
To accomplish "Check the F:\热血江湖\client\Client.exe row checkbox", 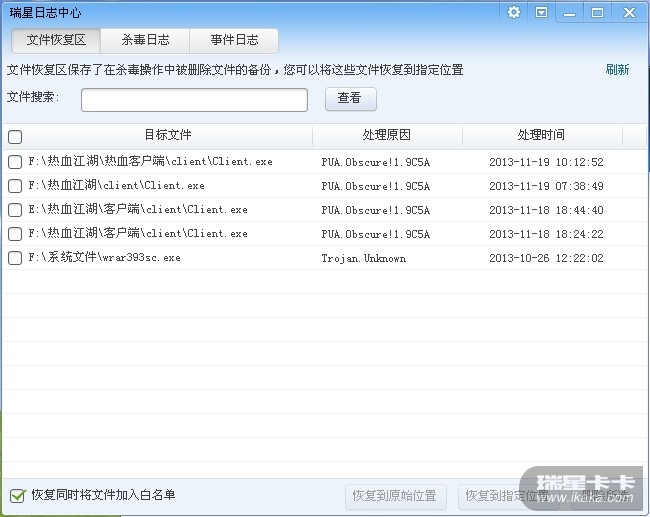I will point(15,186).
